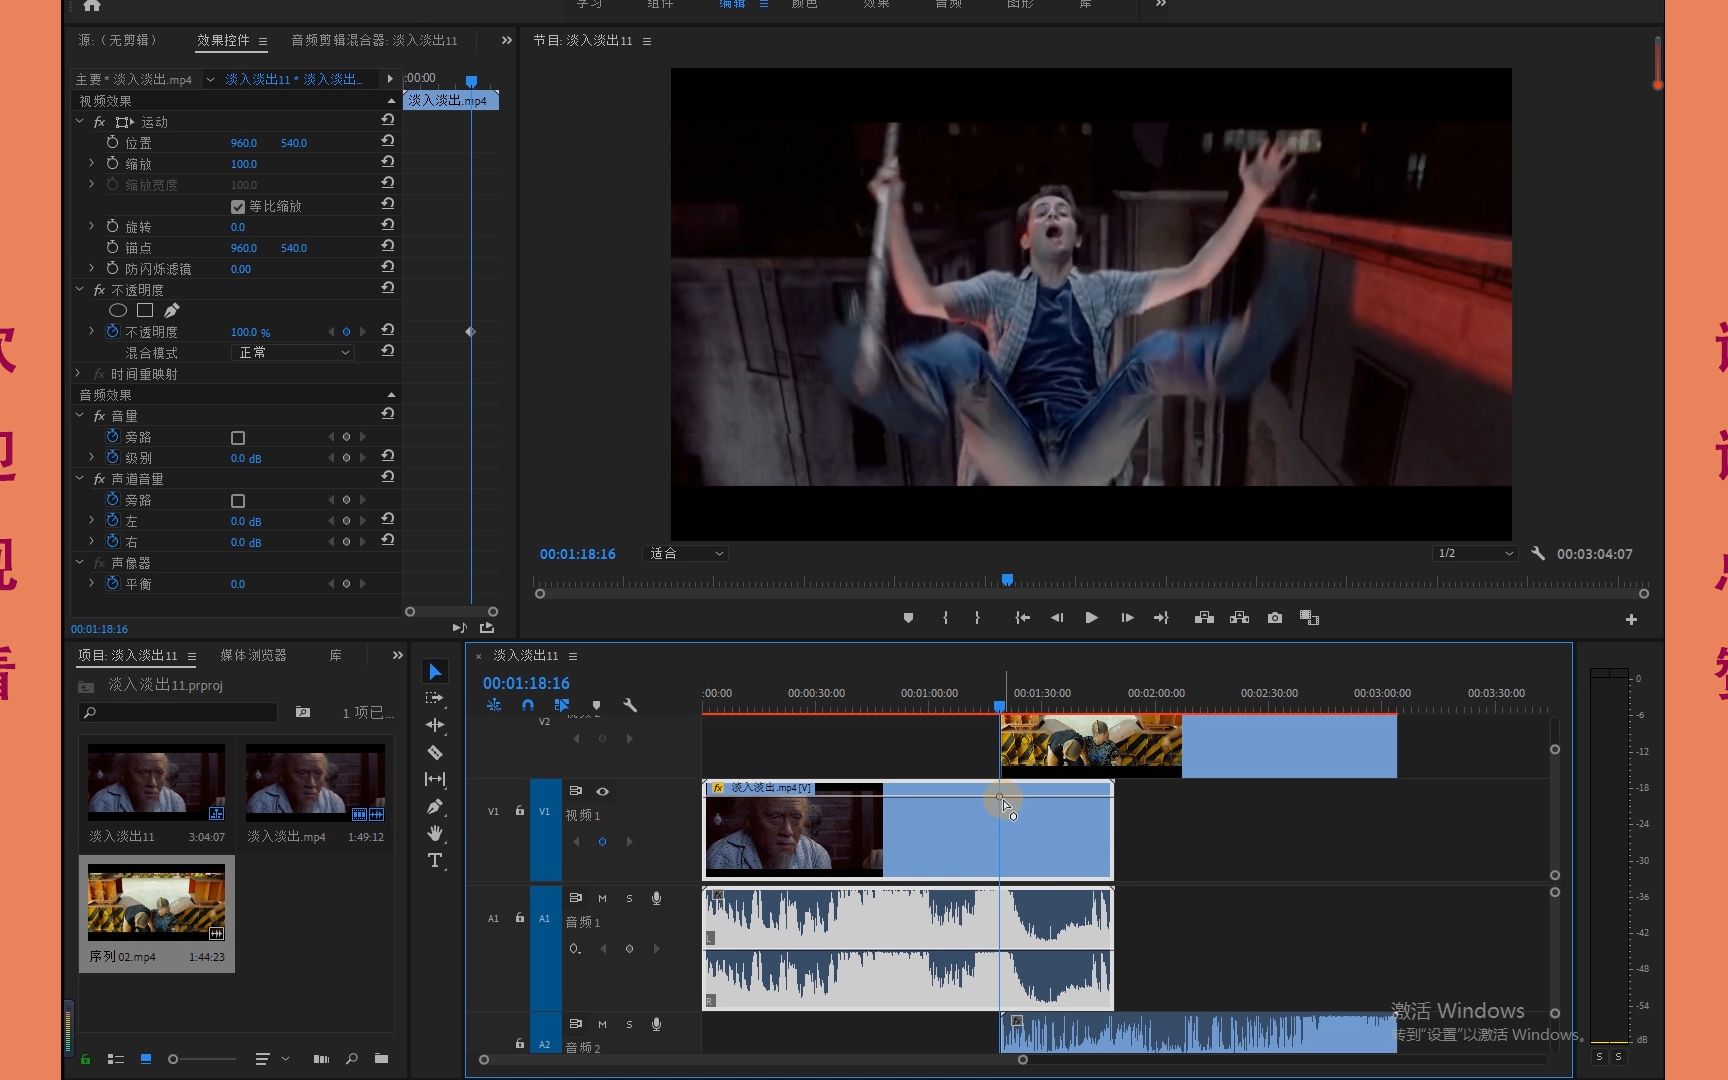
Task: Open Program monitor settings wrench
Action: click(1538, 553)
